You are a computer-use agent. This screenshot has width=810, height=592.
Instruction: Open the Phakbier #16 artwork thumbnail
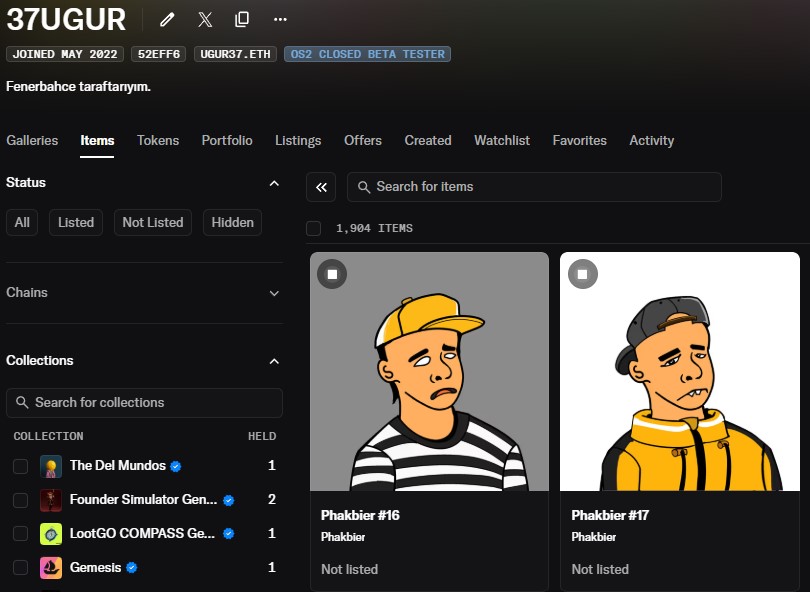click(429, 371)
